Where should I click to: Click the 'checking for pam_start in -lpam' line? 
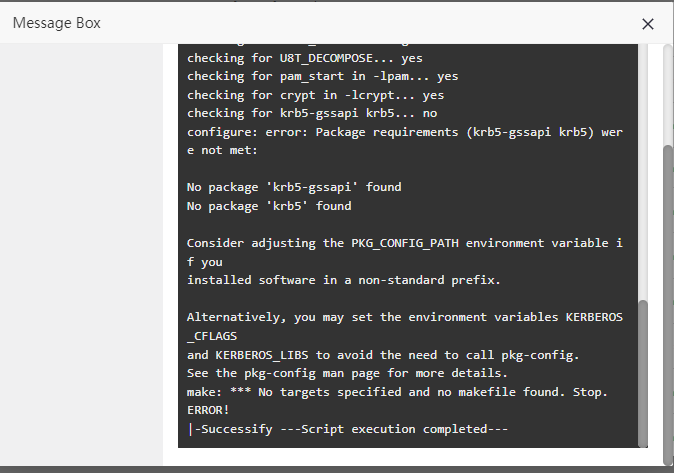click(322, 77)
